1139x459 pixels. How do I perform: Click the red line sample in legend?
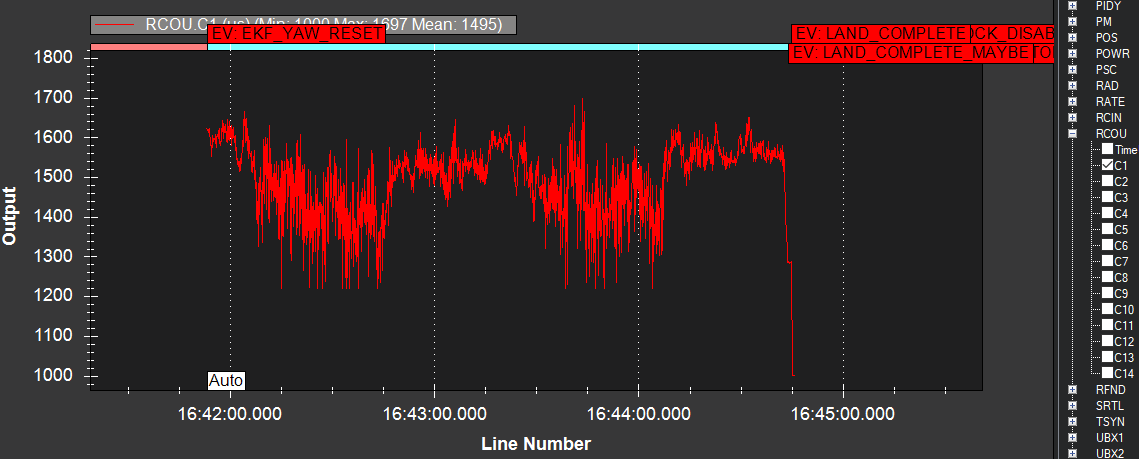pos(116,25)
